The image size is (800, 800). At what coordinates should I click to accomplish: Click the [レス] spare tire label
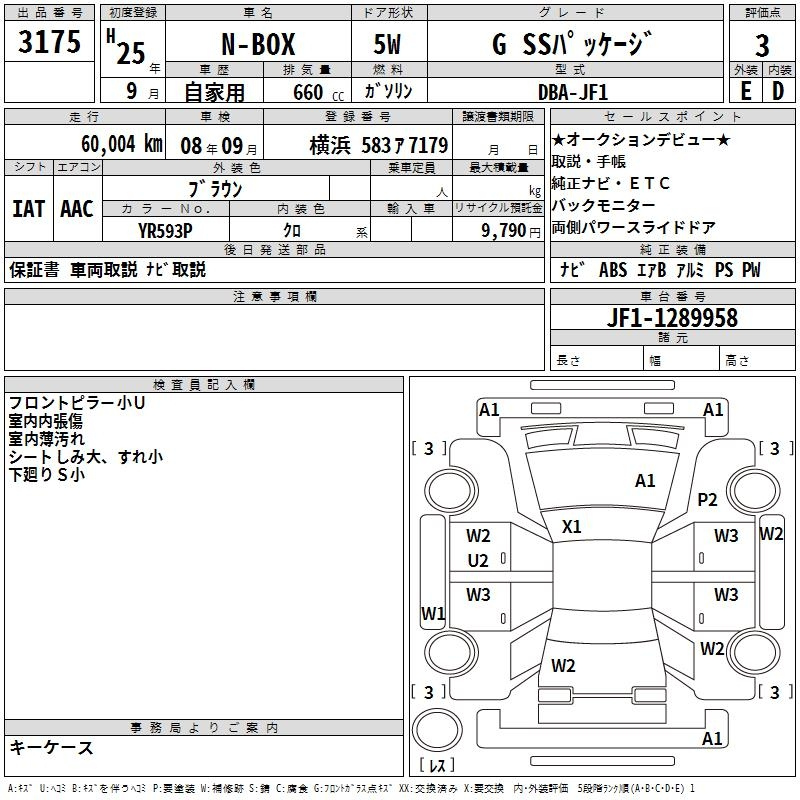[437, 765]
